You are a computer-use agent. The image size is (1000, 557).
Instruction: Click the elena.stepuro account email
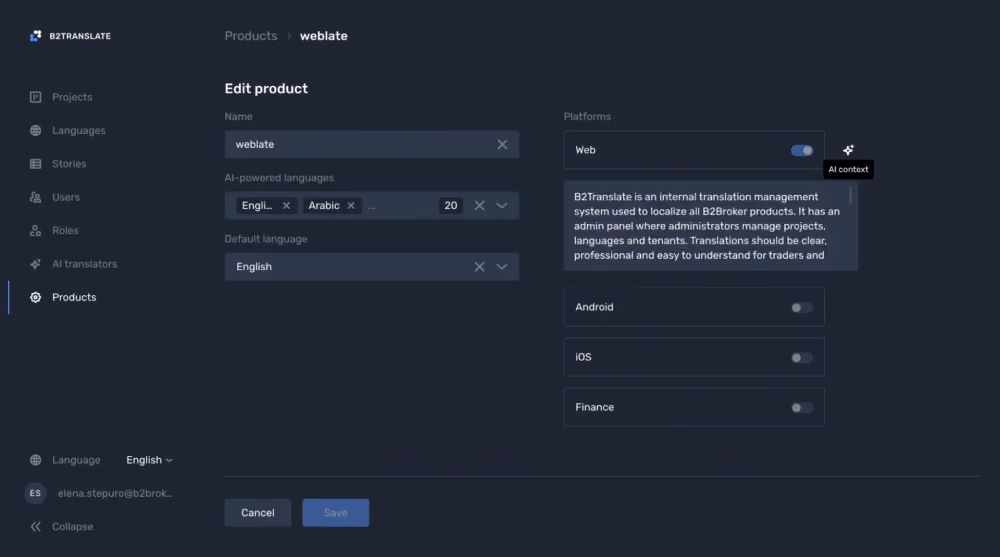[115, 493]
